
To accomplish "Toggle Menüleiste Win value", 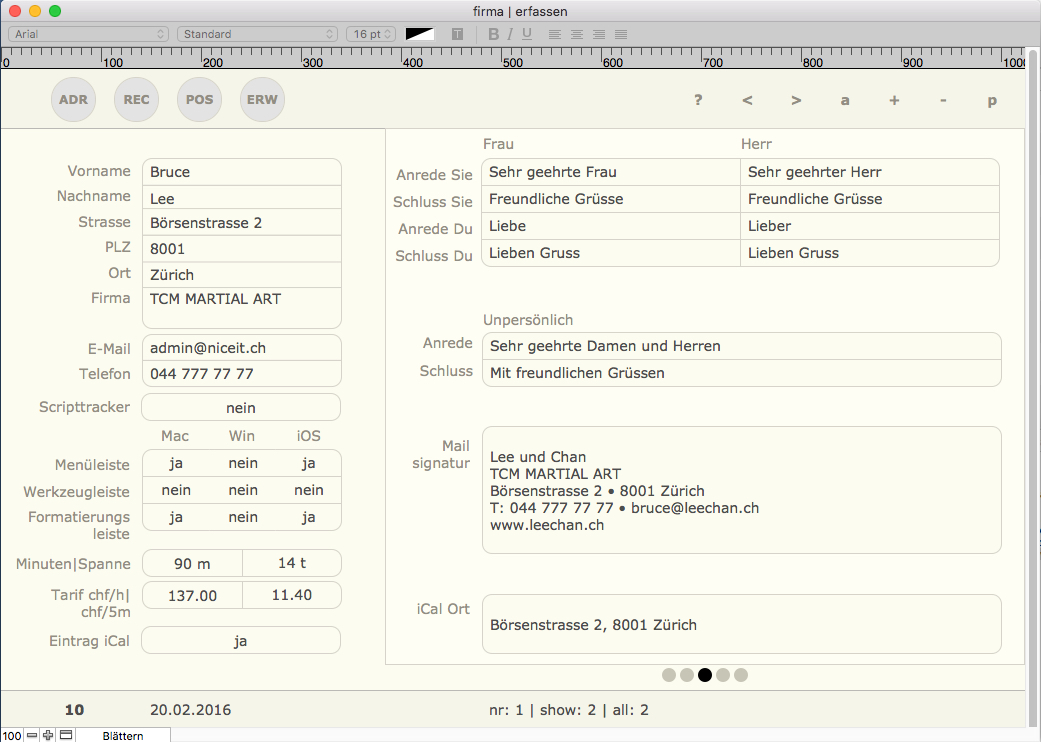I will coord(242,463).
